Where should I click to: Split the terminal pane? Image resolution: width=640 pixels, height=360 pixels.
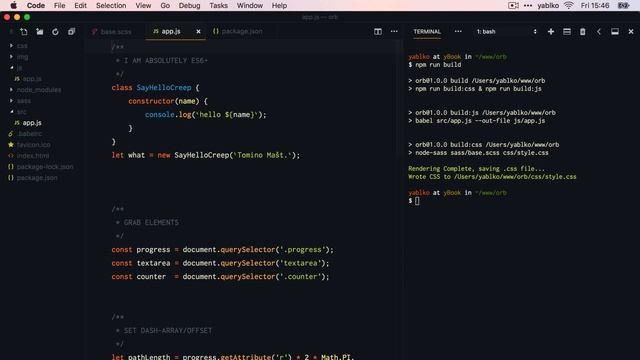point(567,31)
